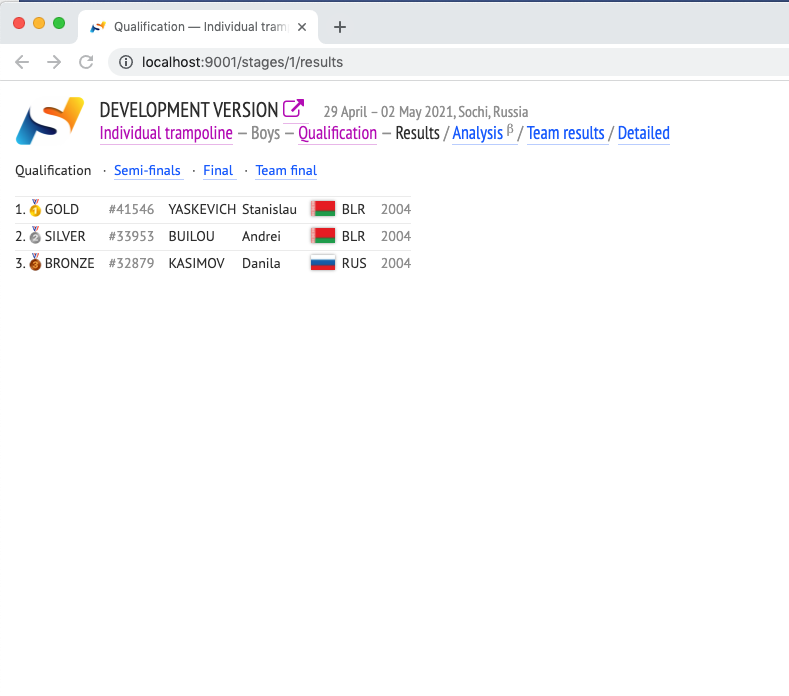Click the name YASKEVICH
This screenshot has width=789, height=696.
(202, 209)
